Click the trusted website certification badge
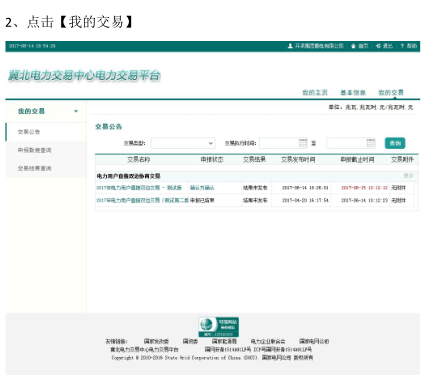Screen dimensions: 422x389 tap(218, 327)
